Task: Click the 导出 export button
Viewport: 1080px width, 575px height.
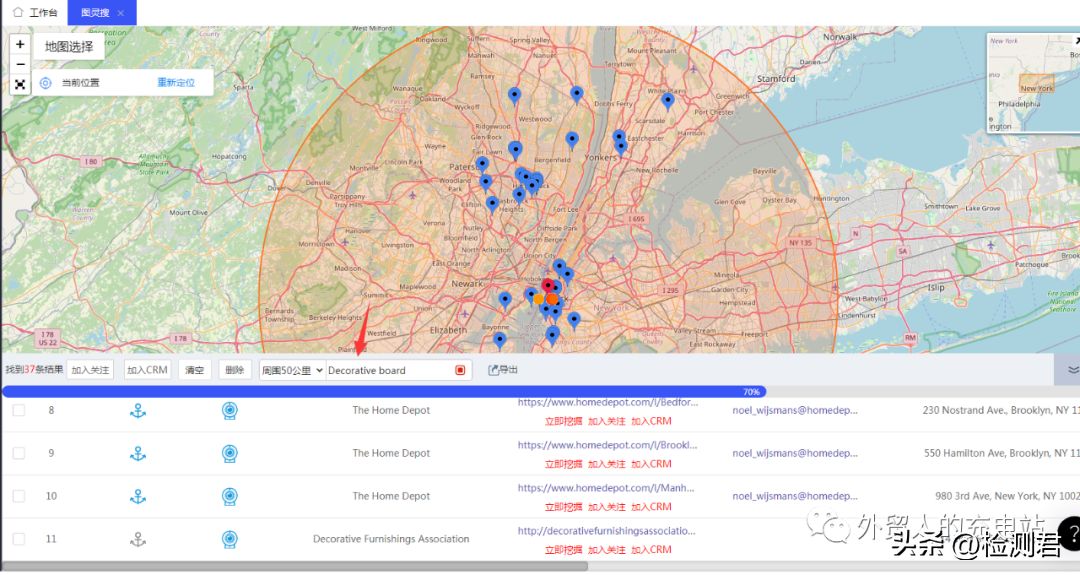Action: tap(503, 370)
